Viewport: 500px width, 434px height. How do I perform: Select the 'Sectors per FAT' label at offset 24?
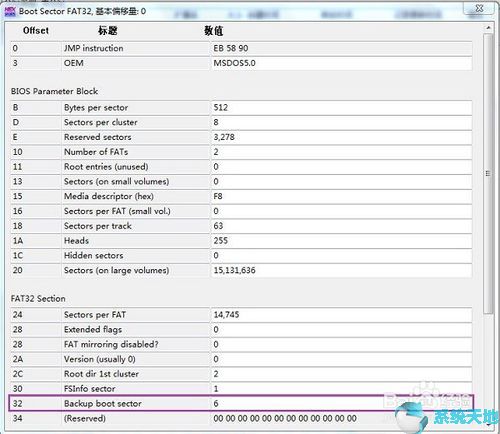[95, 315]
